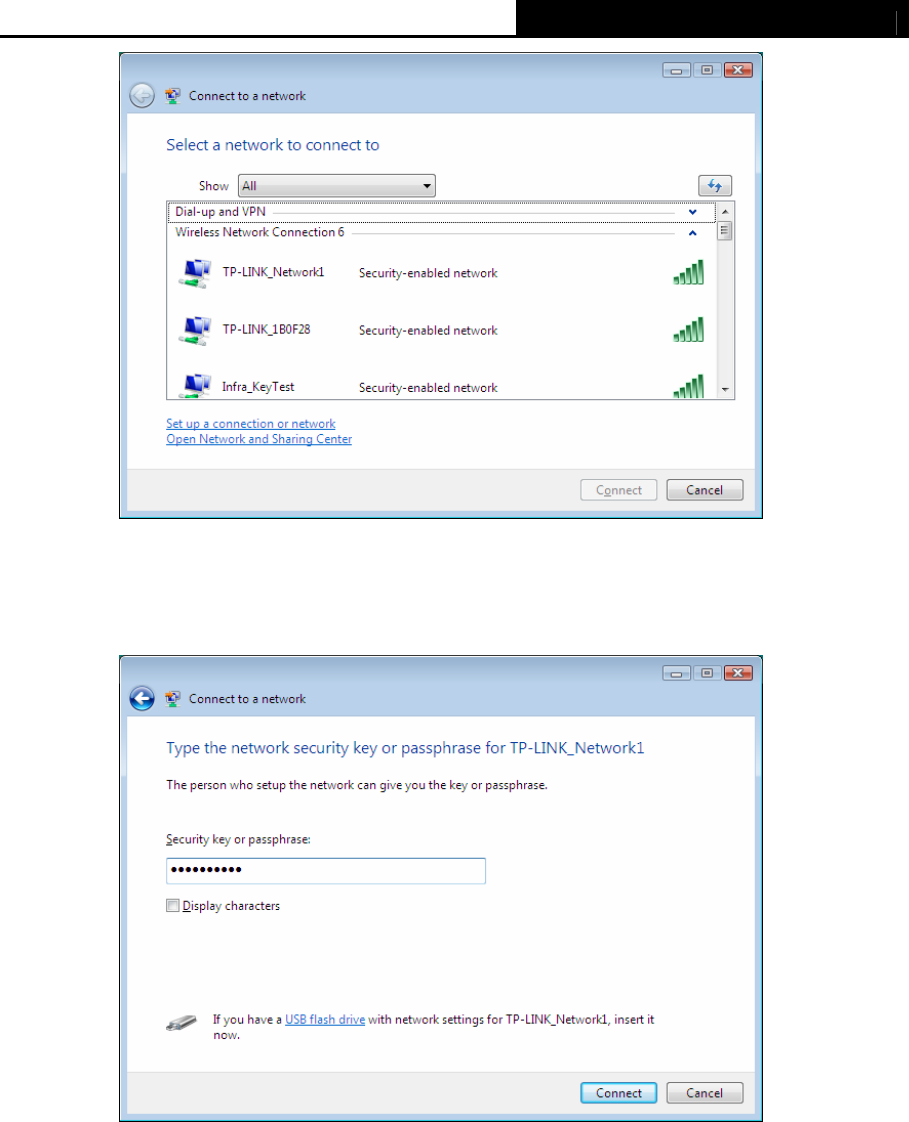
Task: Click the signal strength bars for TP-LINK_Network1
Action: [689, 273]
